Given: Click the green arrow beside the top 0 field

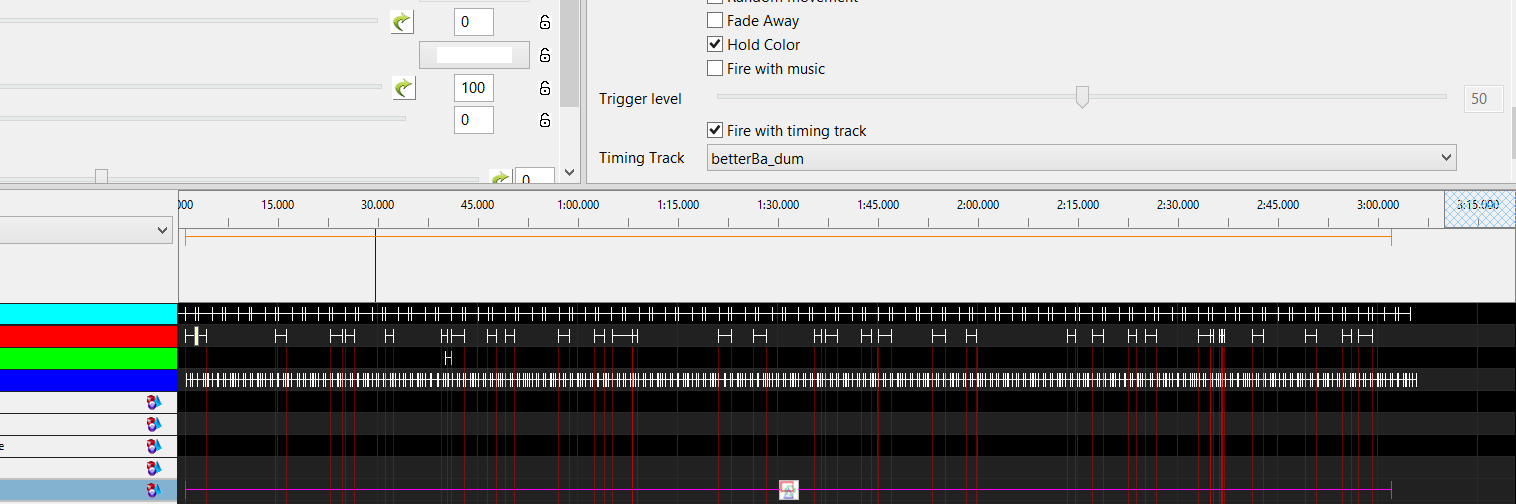Looking at the screenshot, I should (402, 21).
